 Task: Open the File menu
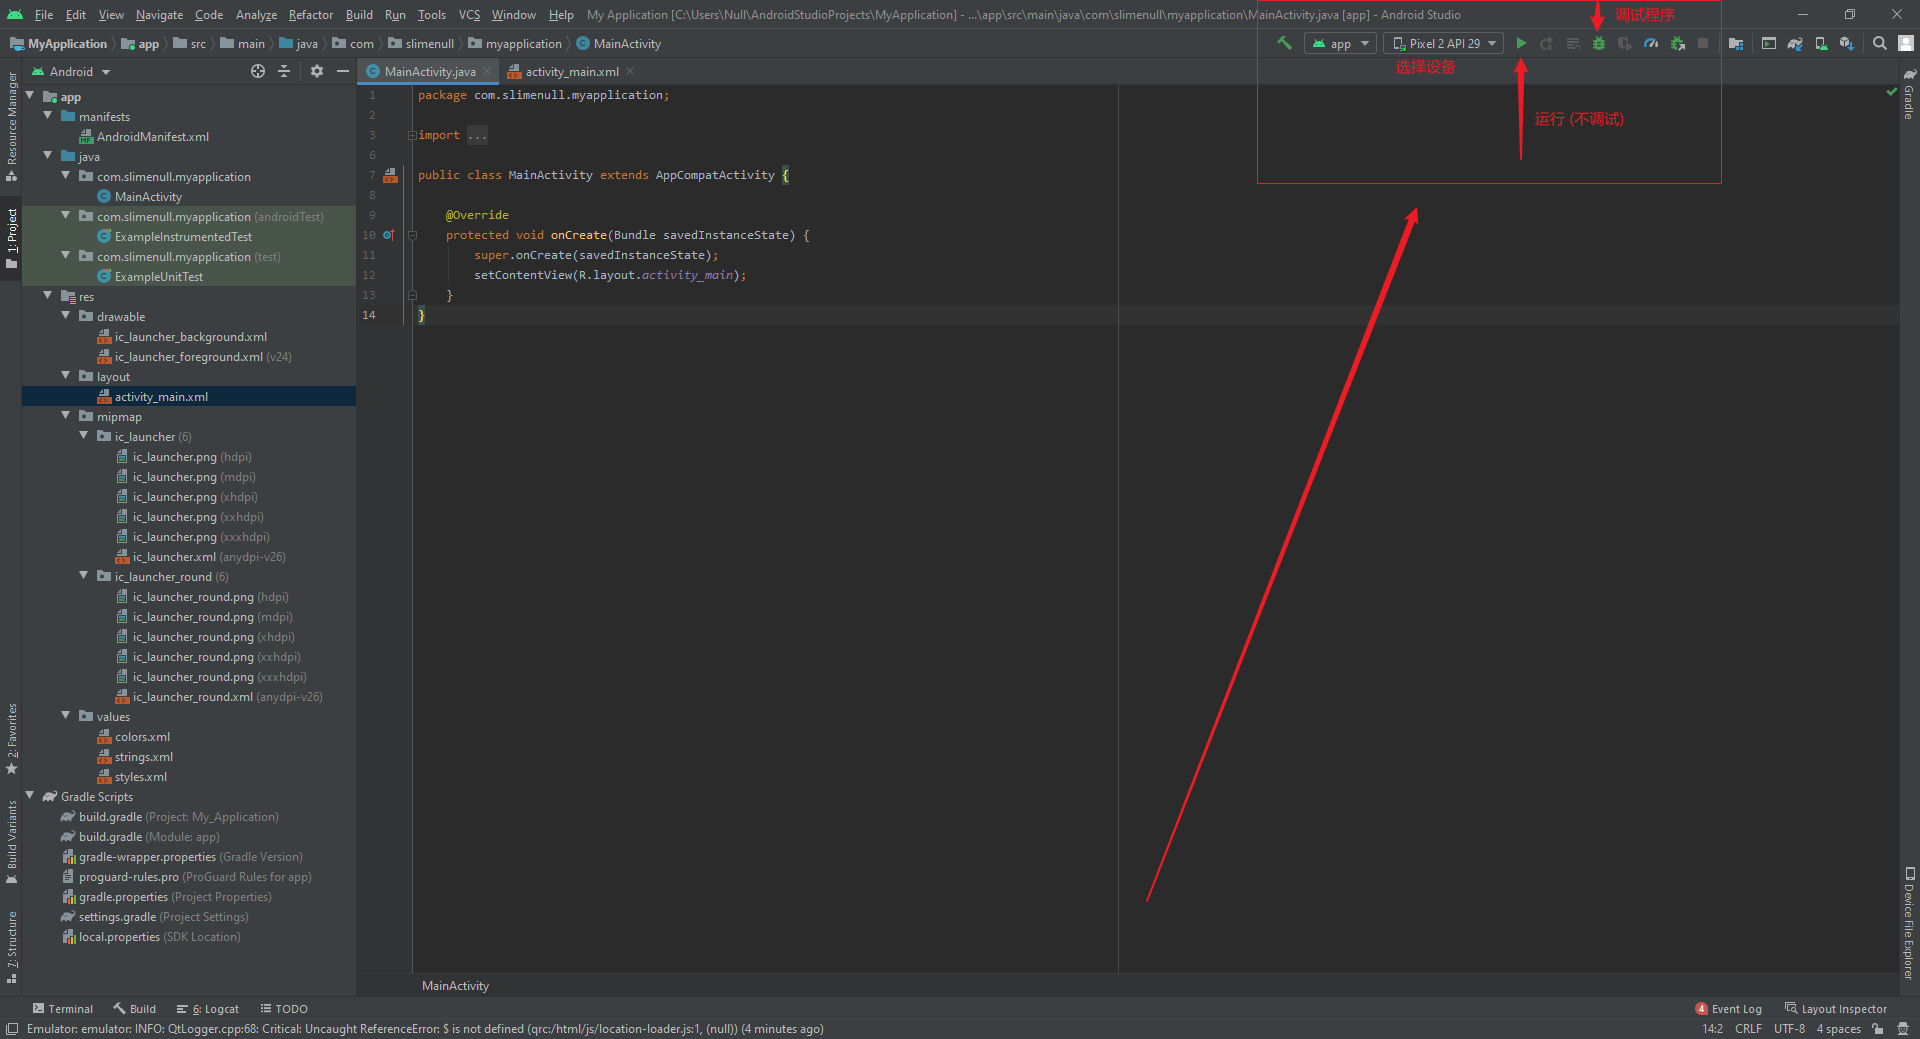(44, 14)
